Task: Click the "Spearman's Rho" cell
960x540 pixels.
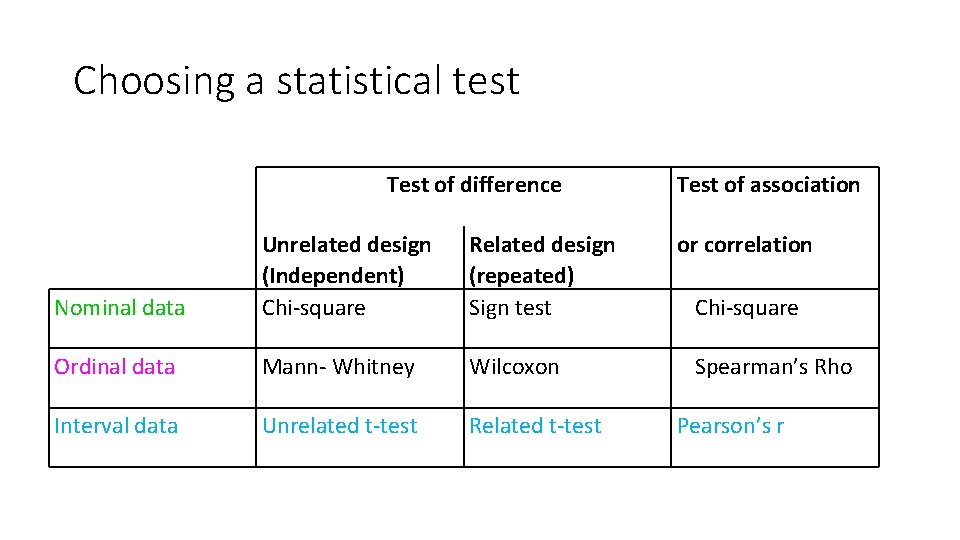Action: (773, 367)
